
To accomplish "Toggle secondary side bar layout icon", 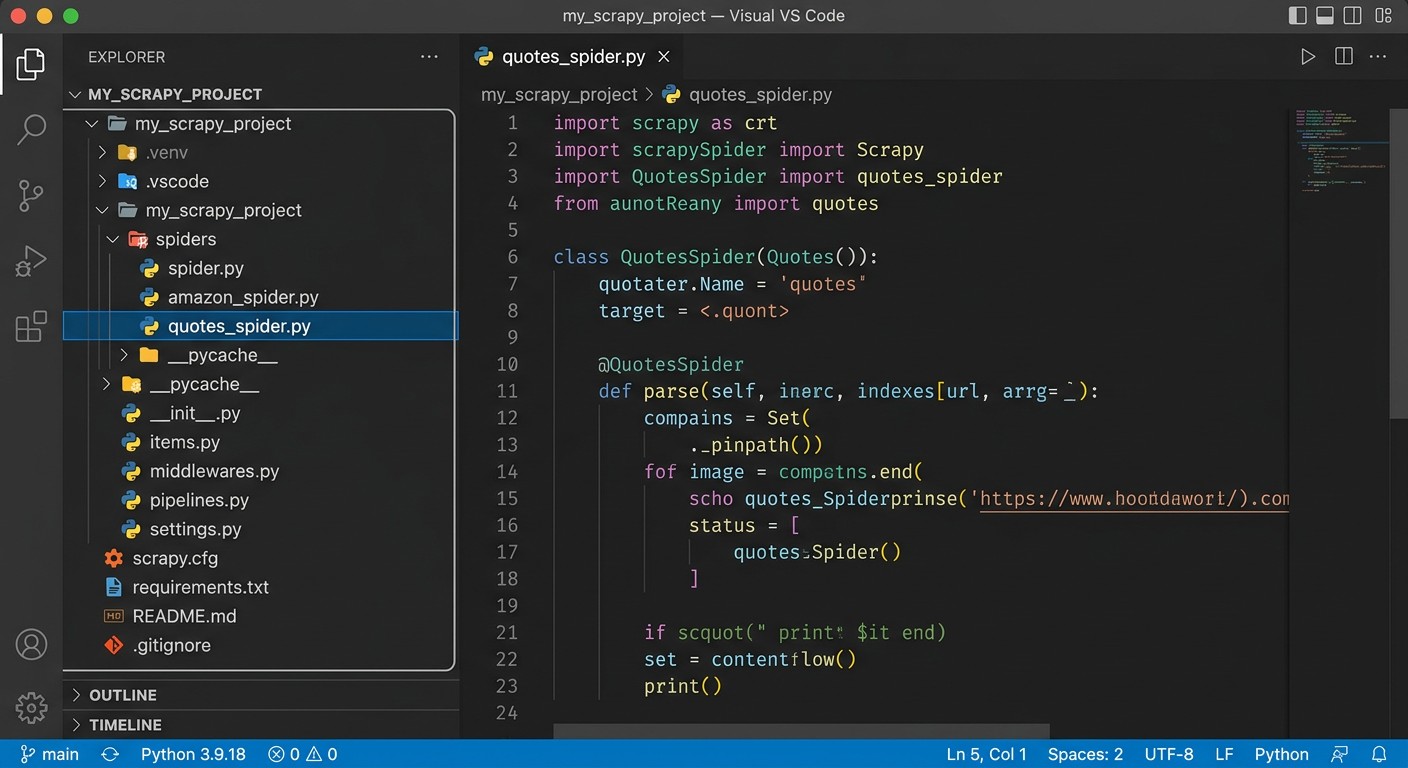I will pos(1353,16).
